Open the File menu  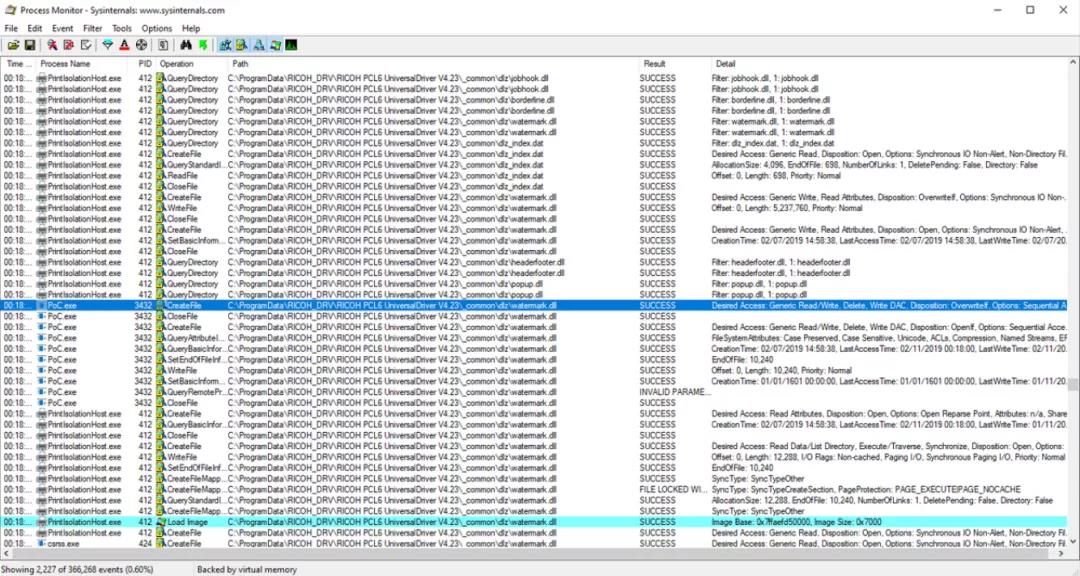[11, 28]
